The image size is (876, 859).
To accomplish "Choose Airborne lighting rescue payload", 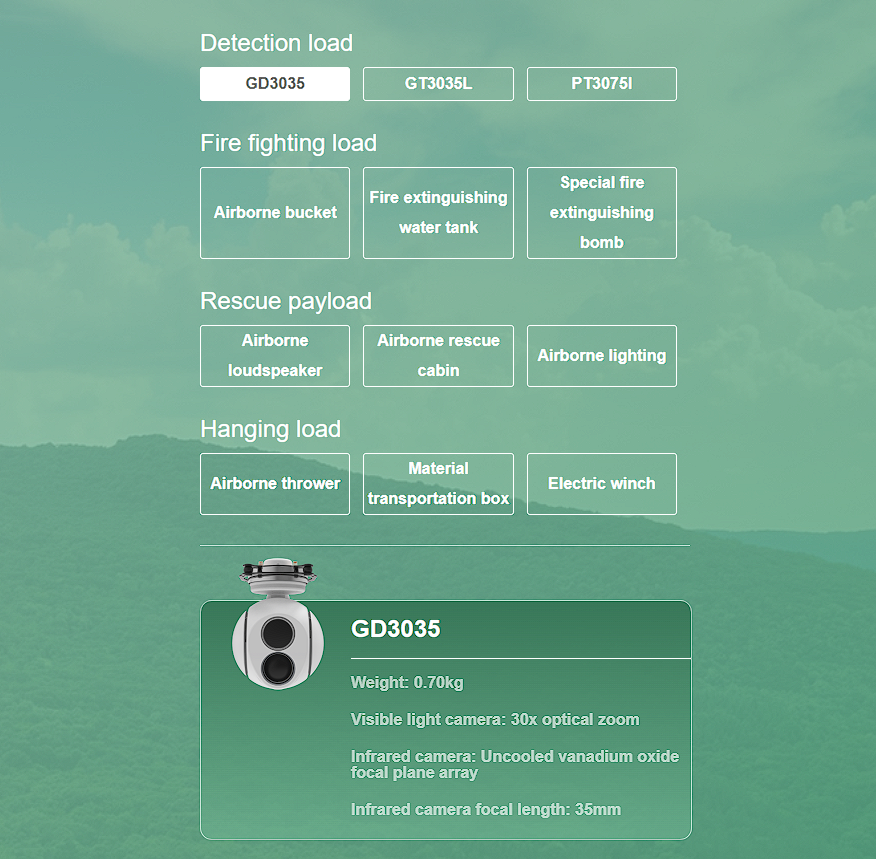I will click(x=601, y=356).
